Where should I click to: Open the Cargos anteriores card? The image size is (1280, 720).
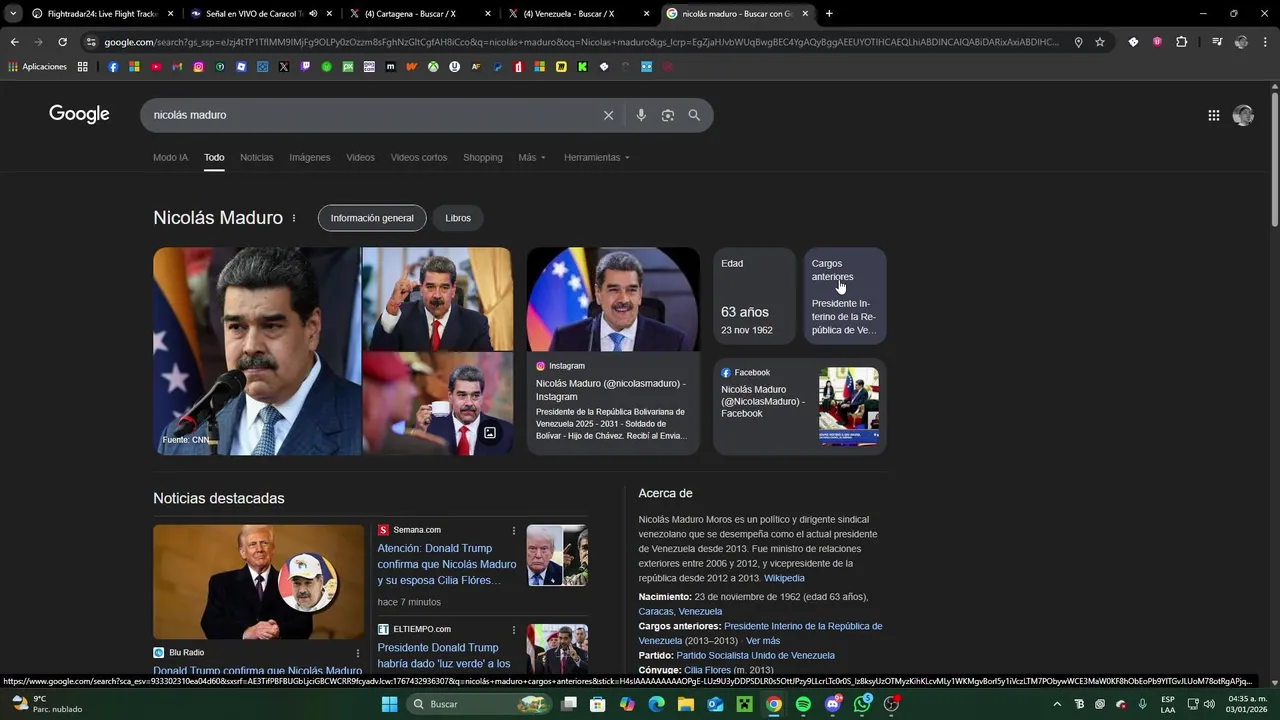coord(845,296)
